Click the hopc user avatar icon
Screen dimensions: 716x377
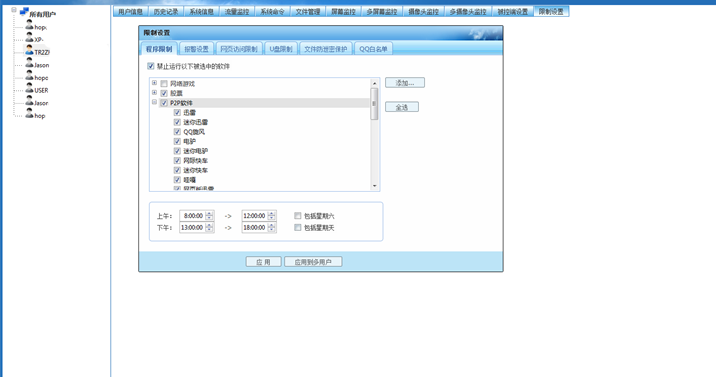click(29, 76)
